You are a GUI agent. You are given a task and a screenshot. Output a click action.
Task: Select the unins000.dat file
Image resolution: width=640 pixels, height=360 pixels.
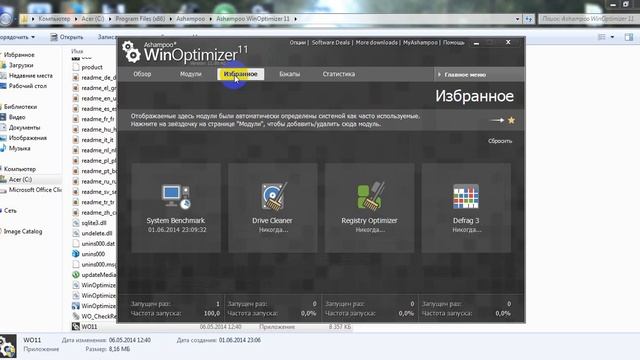98,244
